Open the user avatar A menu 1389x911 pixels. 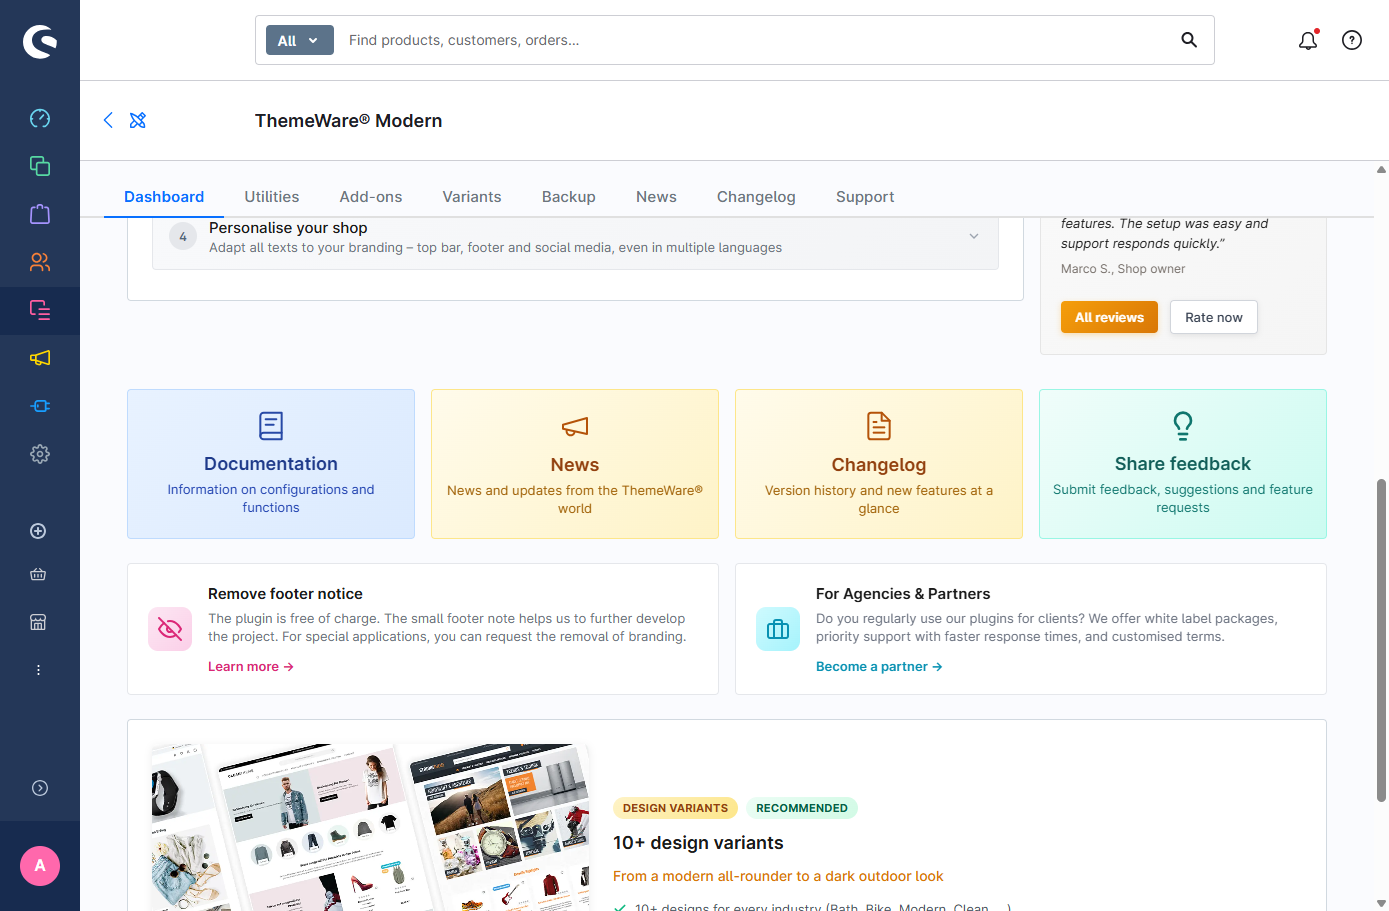coord(40,866)
